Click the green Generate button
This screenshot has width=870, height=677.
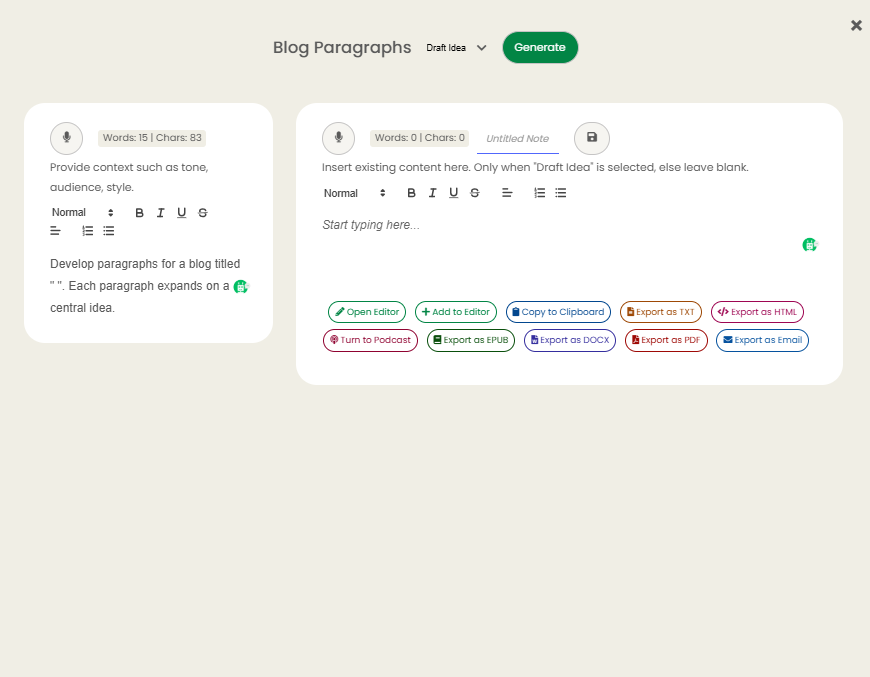(x=540, y=48)
